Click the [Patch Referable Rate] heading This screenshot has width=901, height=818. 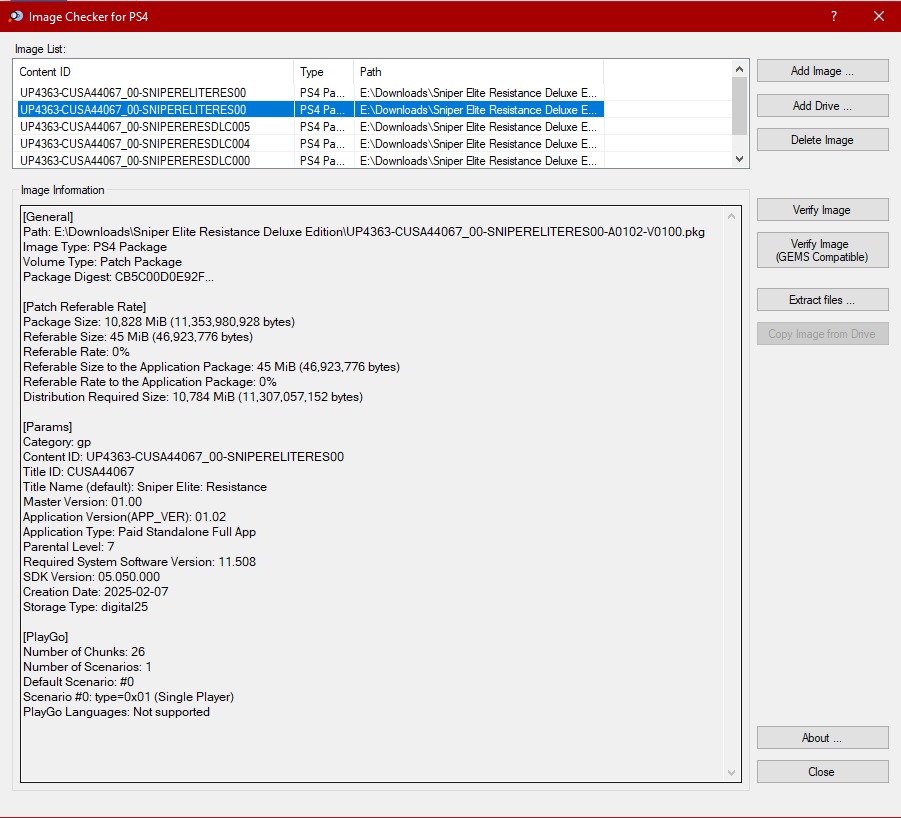pos(84,306)
